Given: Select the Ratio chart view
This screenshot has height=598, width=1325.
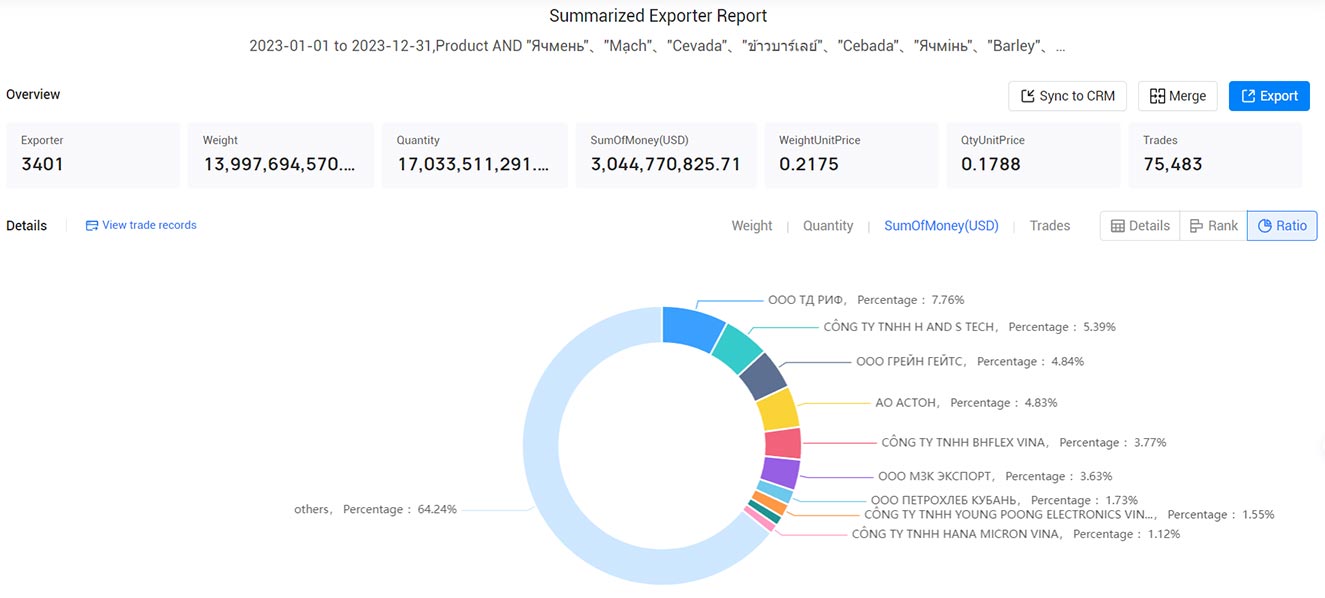Looking at the screenshot, I should coord(1282,226).
